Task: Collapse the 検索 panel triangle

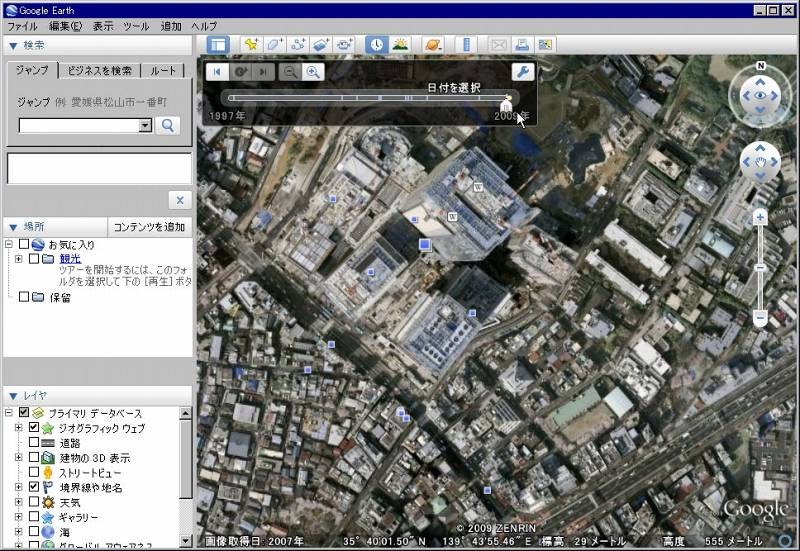Action: pyautogui.click(x=13, y=46)
